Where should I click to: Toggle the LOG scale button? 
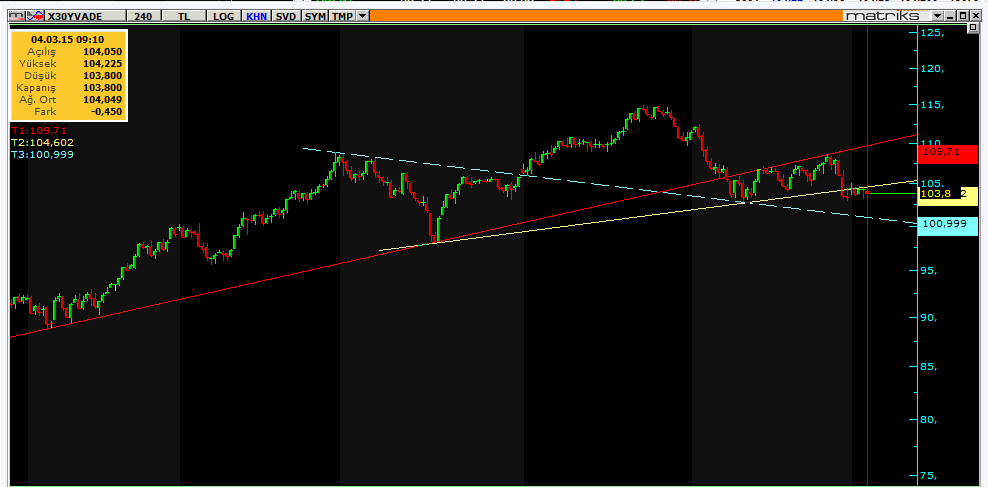tap(224, 16)
